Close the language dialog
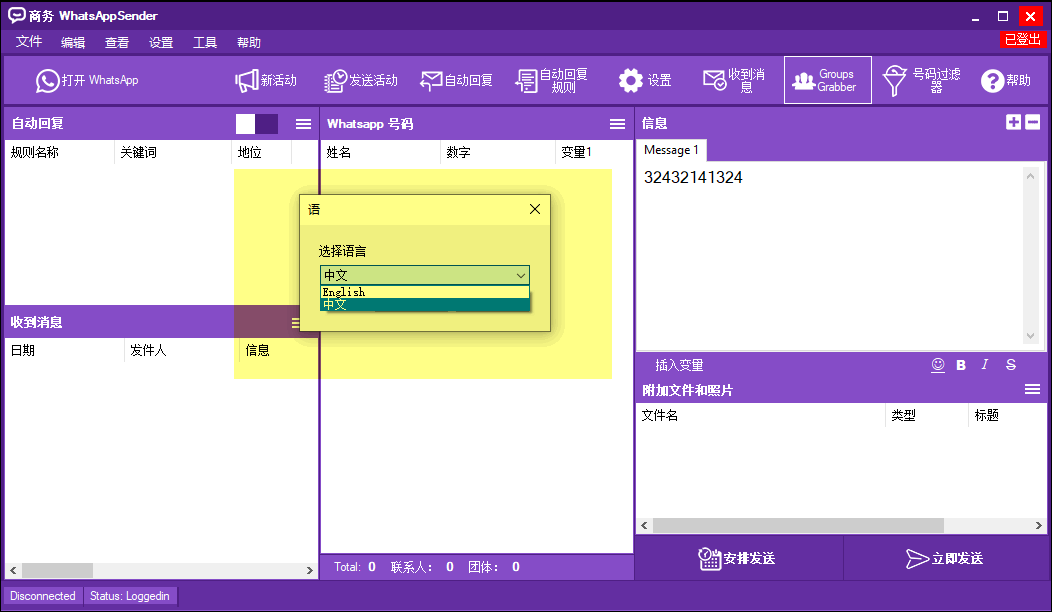 535,209
